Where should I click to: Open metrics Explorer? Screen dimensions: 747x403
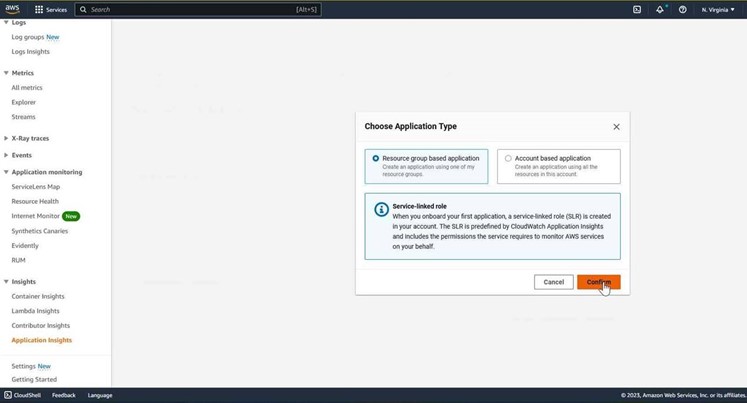(23, 102)
